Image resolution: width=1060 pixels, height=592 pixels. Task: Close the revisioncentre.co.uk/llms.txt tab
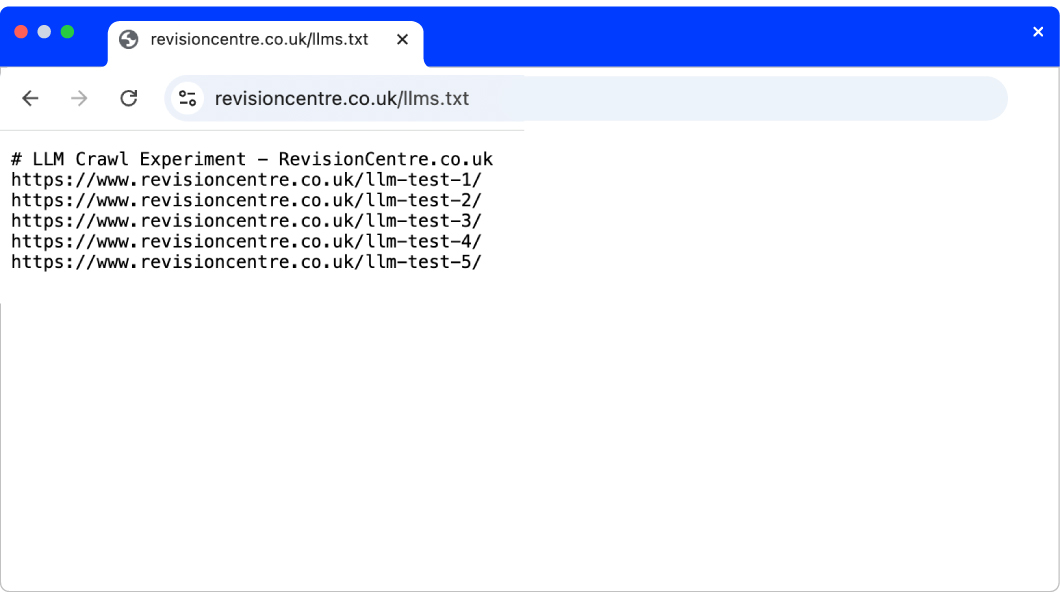[402, 40]
